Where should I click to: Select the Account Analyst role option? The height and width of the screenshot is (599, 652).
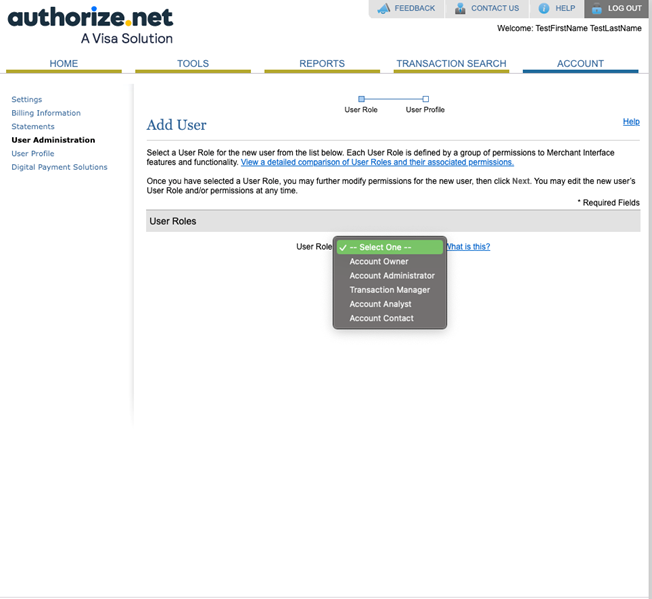click(x=380, y=304)
